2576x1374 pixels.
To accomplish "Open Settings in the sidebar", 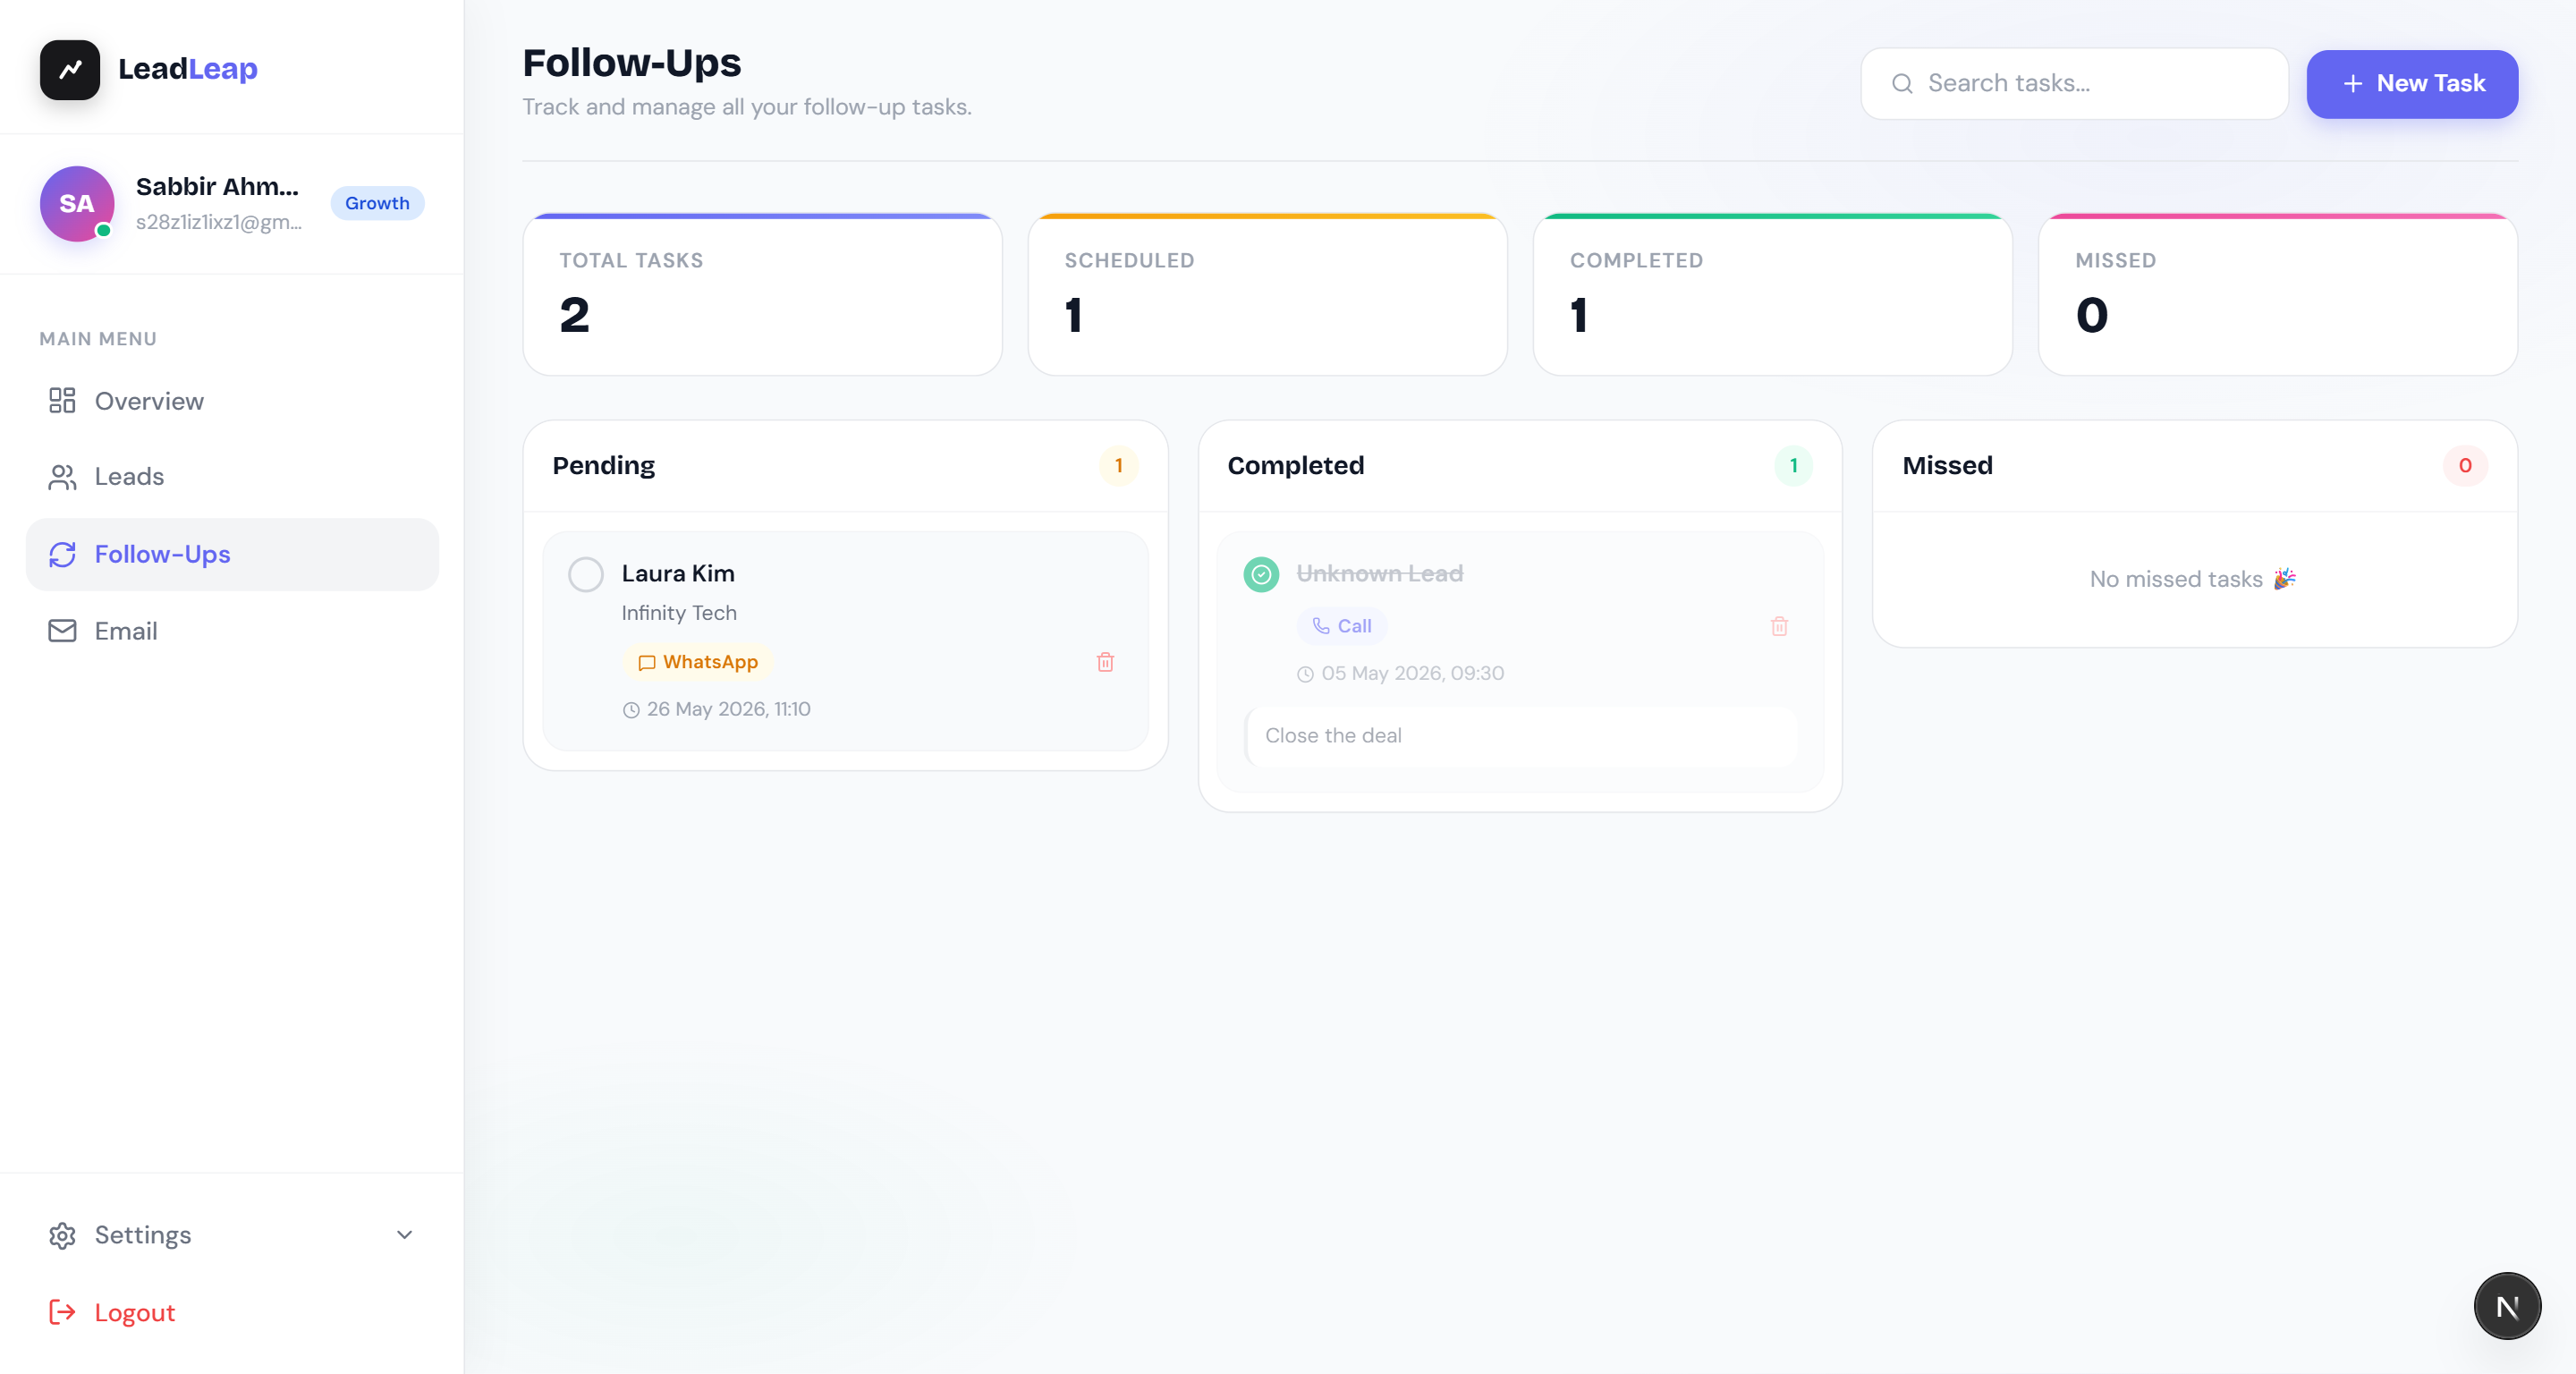I will pos(232,1235).
